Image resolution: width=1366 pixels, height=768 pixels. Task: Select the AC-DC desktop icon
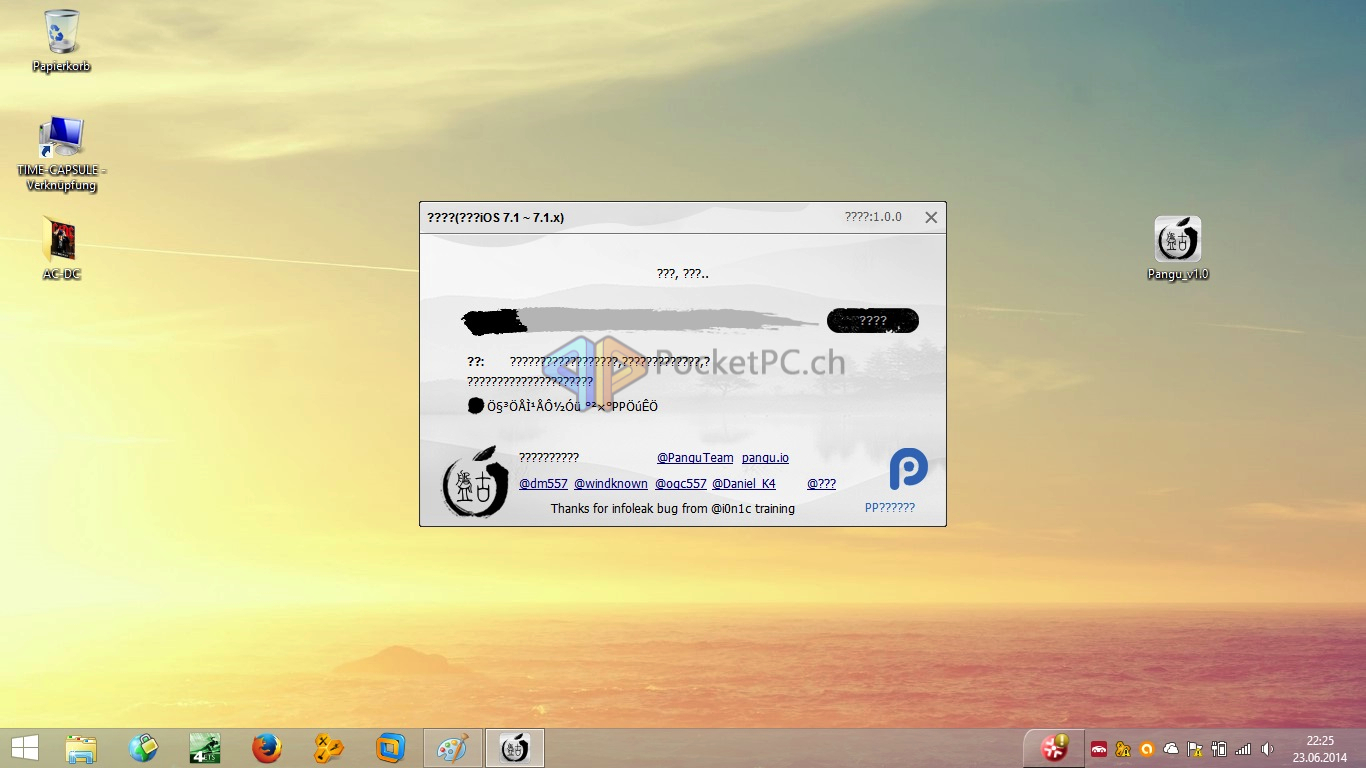(x=62, y=249)
